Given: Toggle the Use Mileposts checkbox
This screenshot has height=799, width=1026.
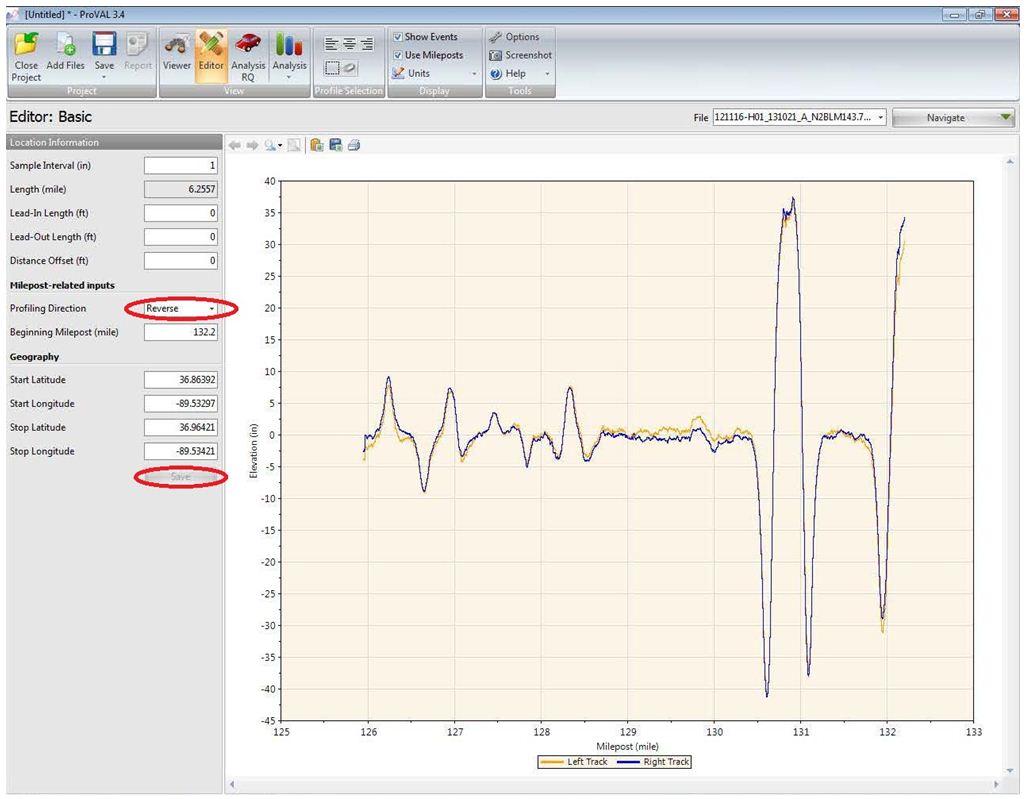Looking at the screenshot, I should [398, 56].
